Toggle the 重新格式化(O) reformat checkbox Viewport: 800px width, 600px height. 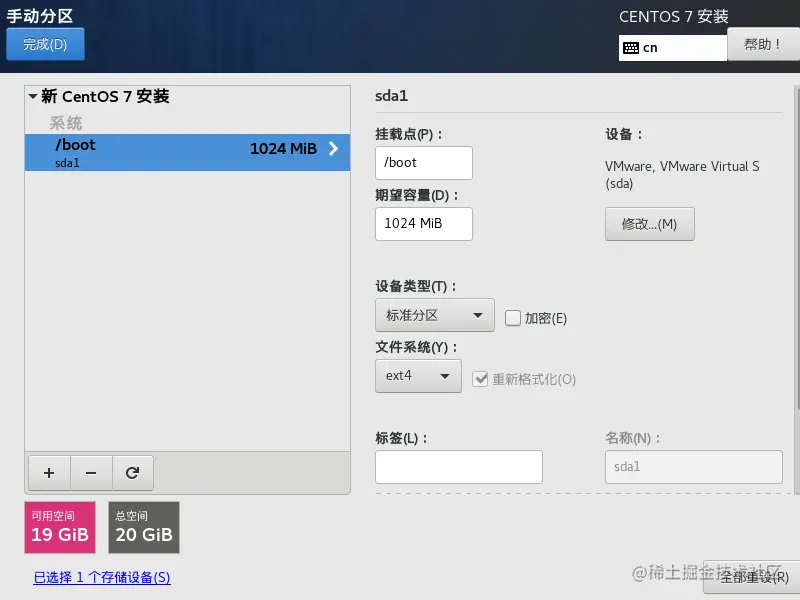(x=480, y=379)
